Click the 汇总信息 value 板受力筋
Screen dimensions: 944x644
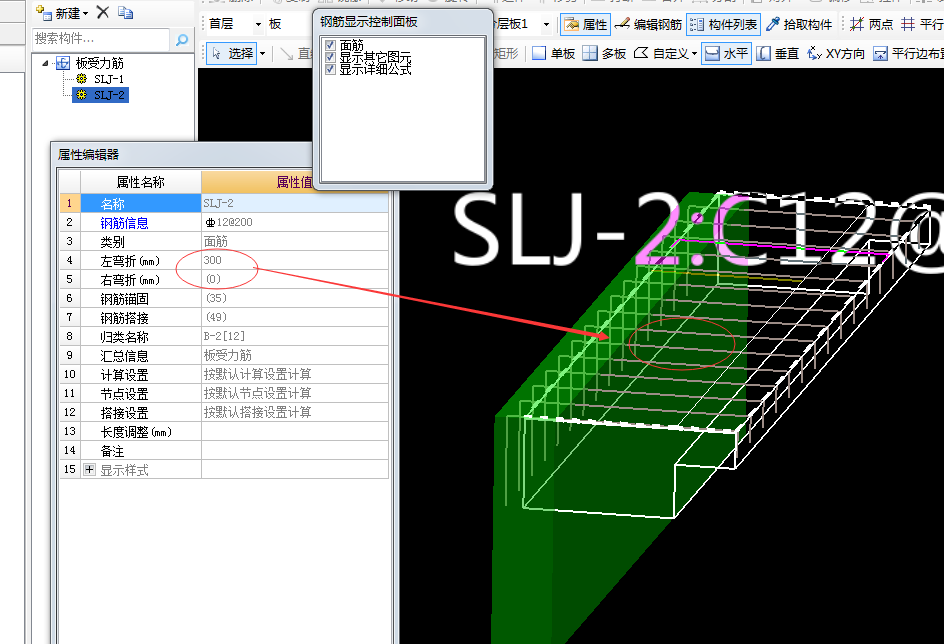tap(228, 355)
